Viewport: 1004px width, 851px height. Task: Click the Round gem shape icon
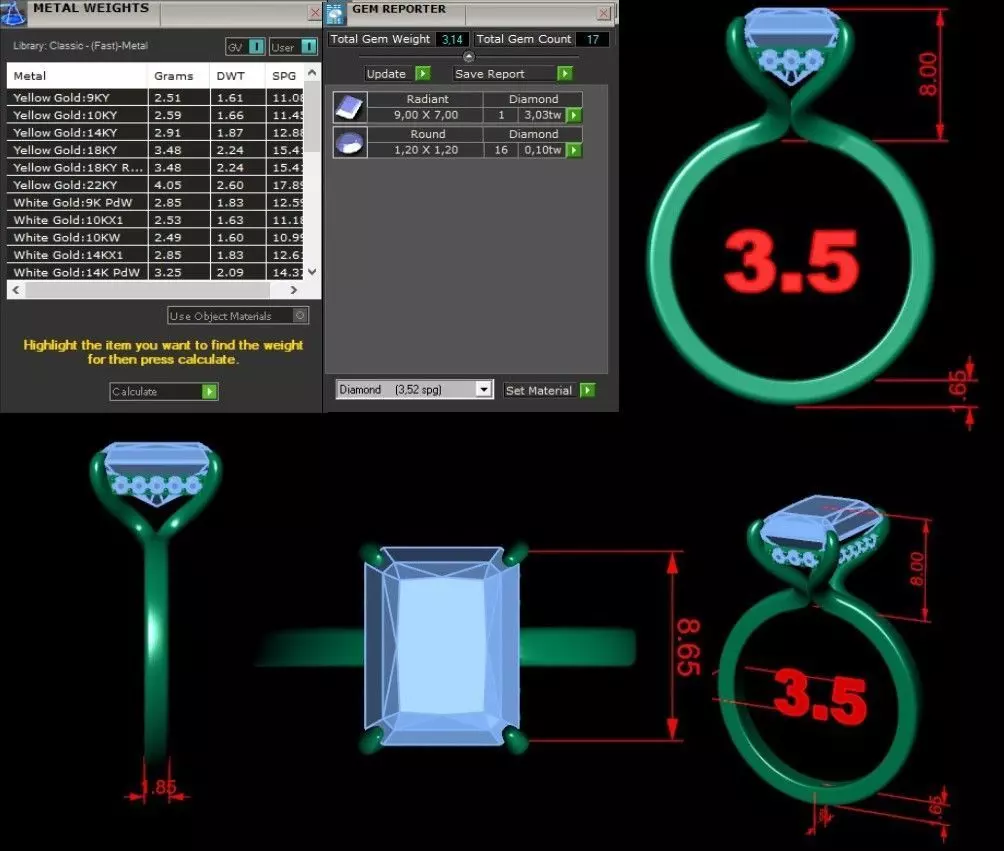(x=350, y=142)
